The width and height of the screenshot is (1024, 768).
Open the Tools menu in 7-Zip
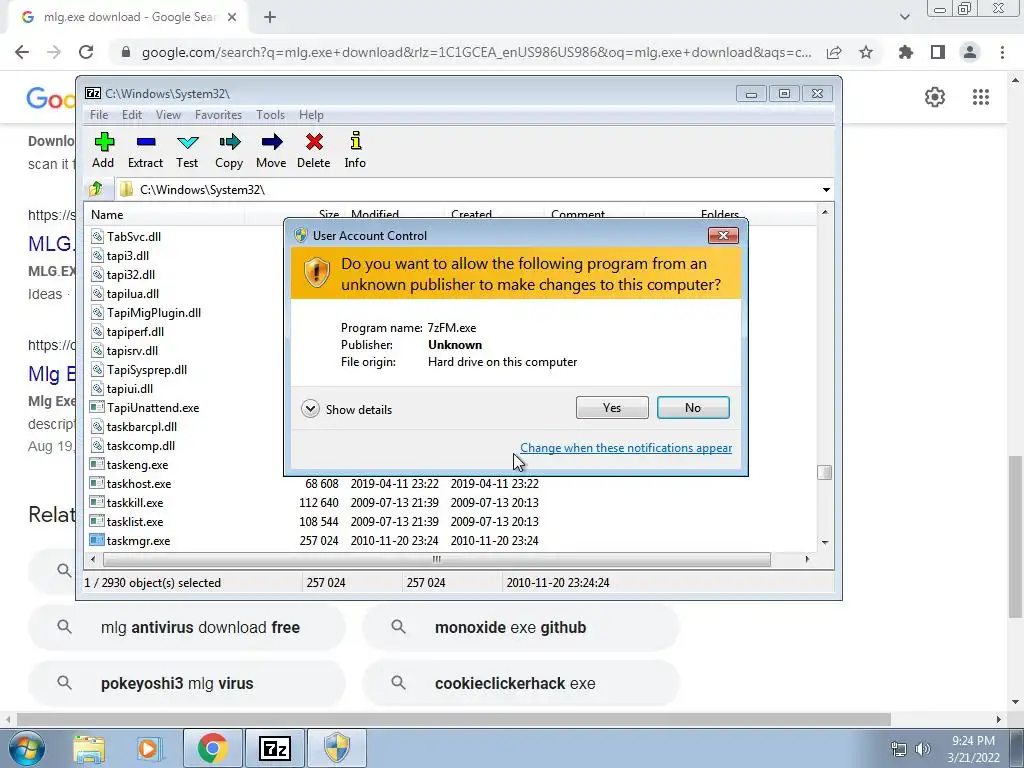point(270,115)
